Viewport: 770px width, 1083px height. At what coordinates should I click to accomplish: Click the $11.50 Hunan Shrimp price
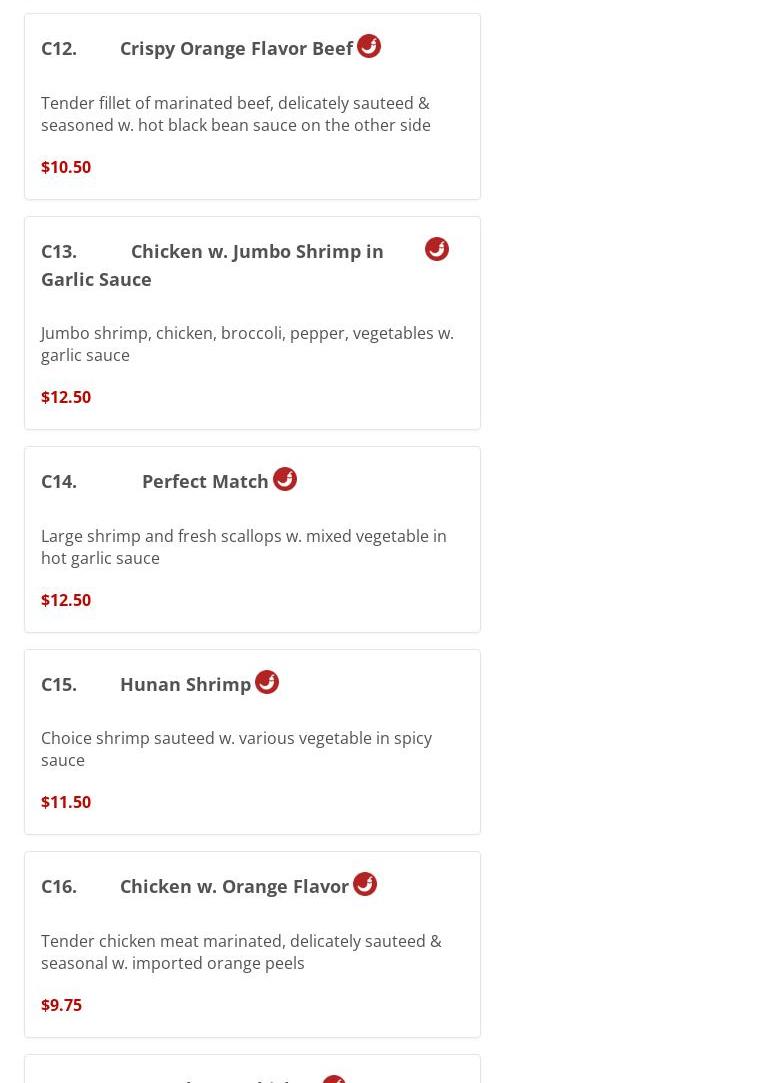tap(66, 802)
